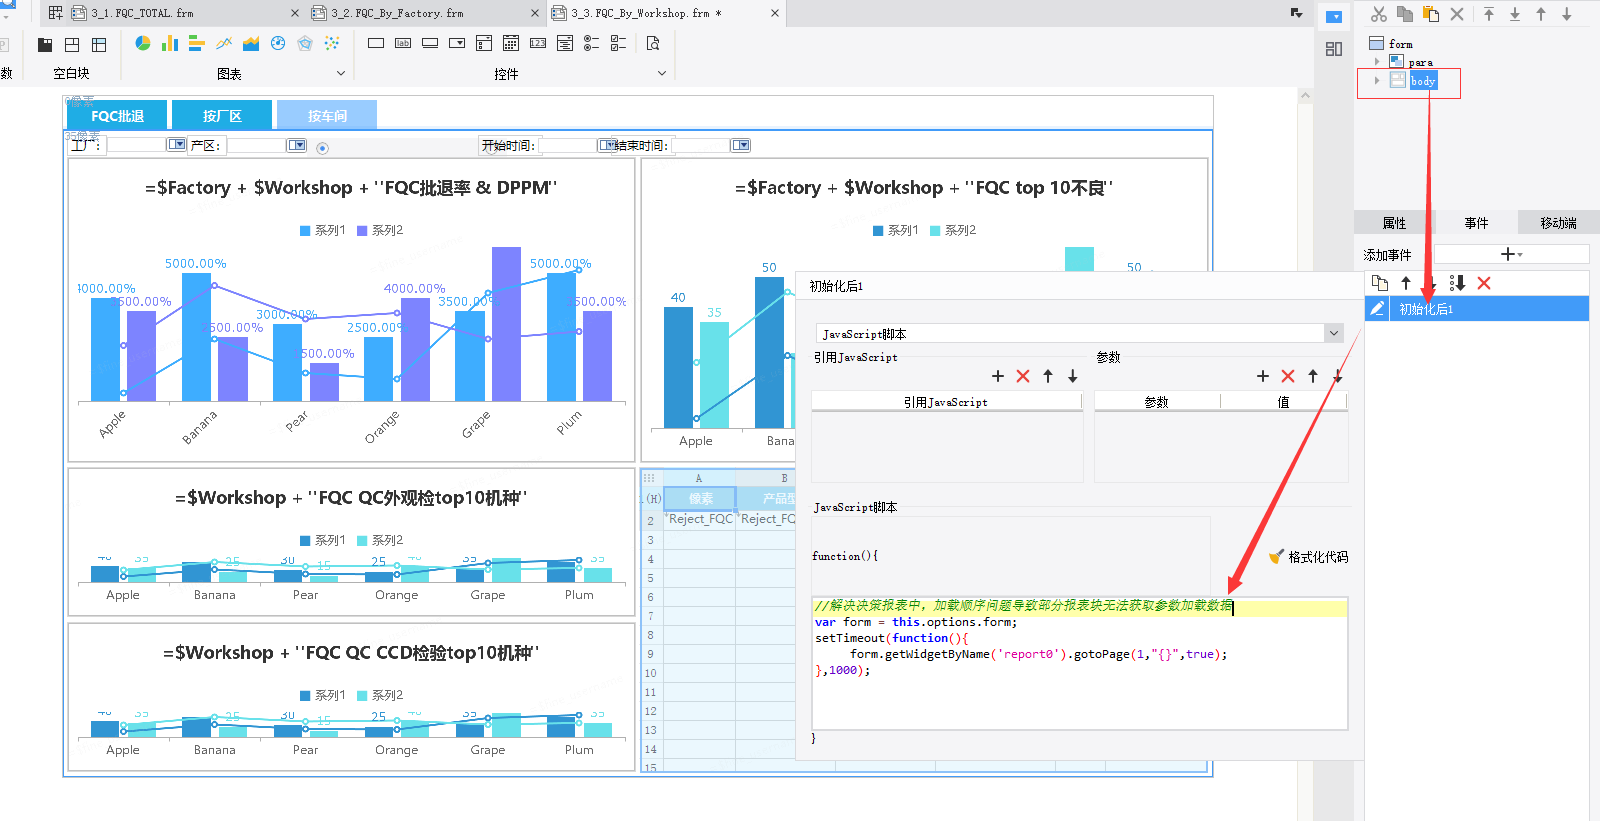Click the 按厂区 tab button in form
1600x821 pixels.
[x=222, y=115]
